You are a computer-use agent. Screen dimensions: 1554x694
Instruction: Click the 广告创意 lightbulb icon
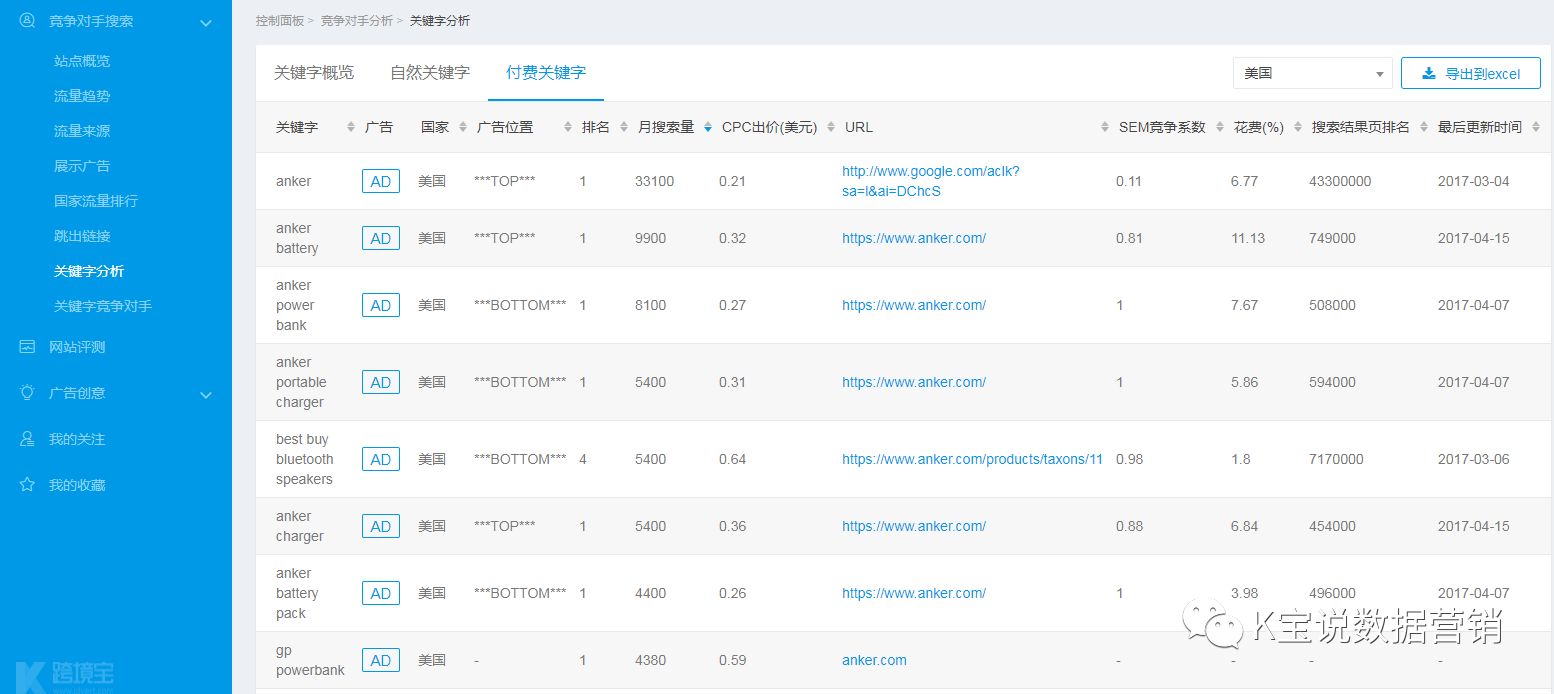pos(27,393)
